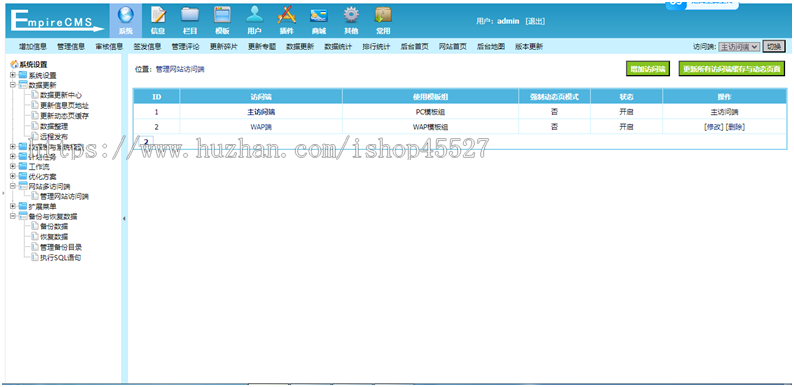Open 排行统计 in the submenu bar
The image size is (794, 387).
pyautogui.click(x=376, y=47)
